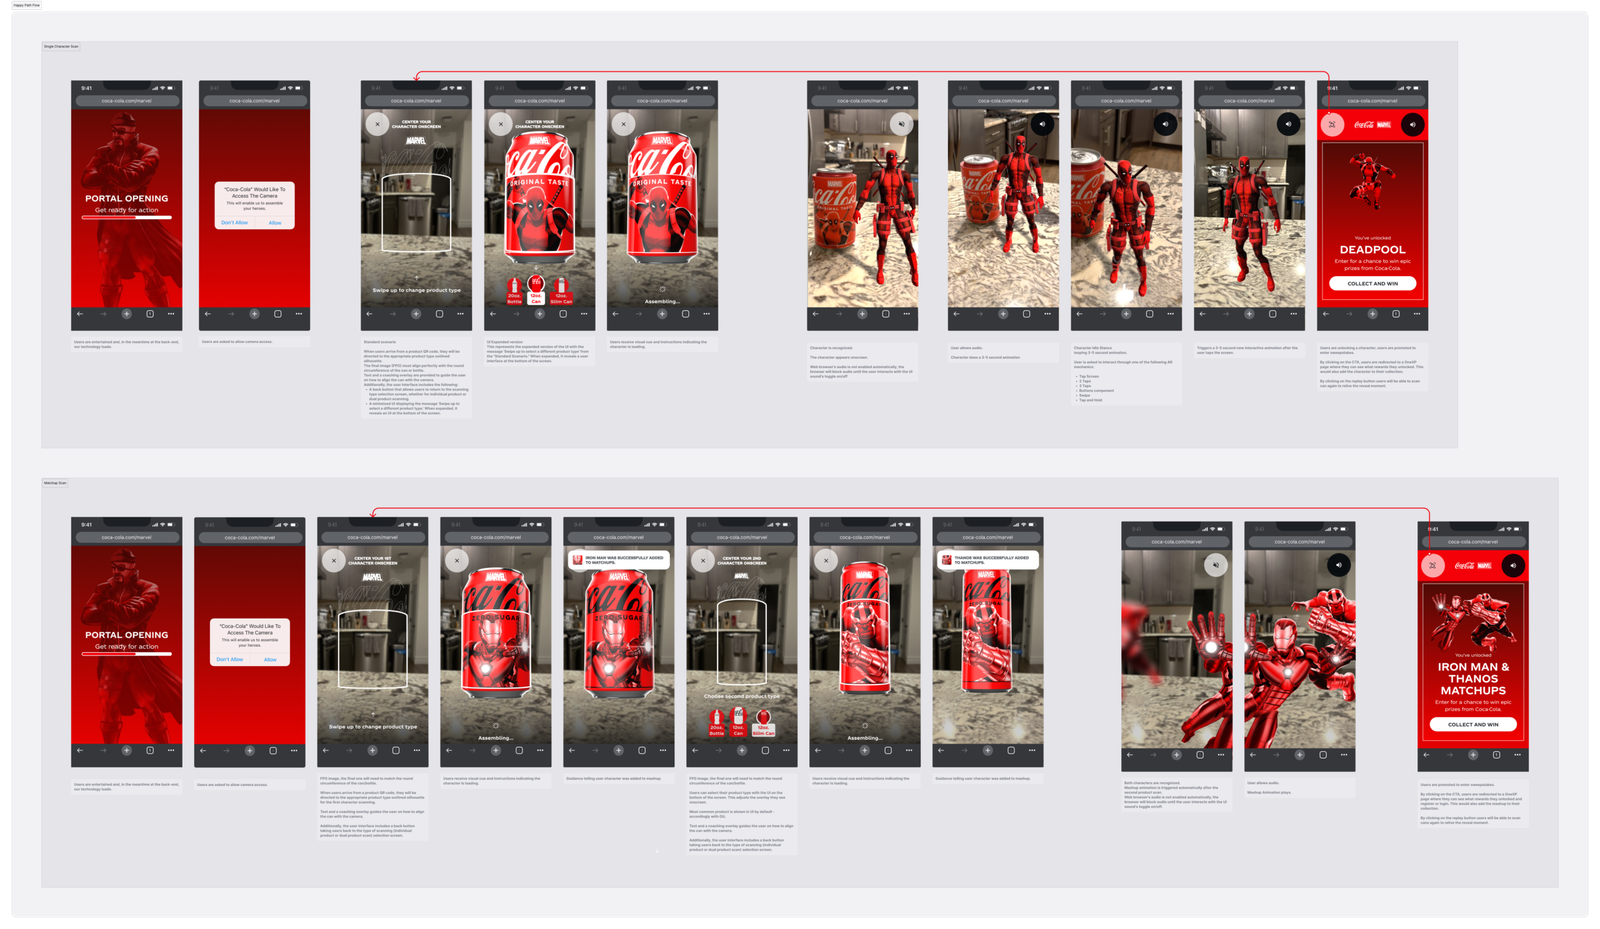Choose Allow in Mashup Scan camera prompt
1600x929 pixels.
click(x=270, y=659)
